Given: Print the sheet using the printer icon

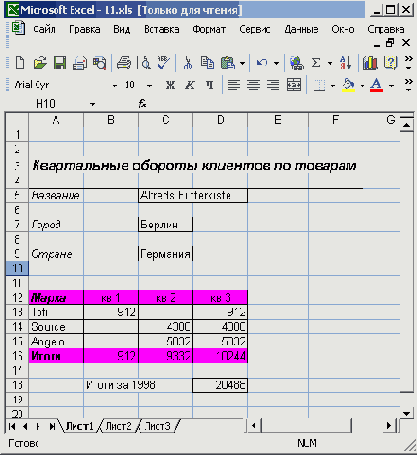Looking at the screenshot, I should click(124, 63).
